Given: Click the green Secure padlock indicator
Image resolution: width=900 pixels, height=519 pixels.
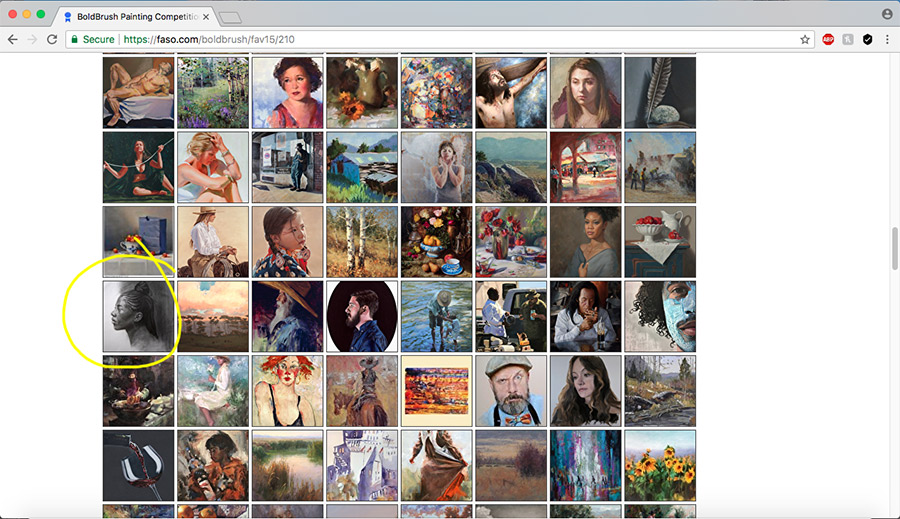Looking at the screenshot, I should tap(93, 40).
